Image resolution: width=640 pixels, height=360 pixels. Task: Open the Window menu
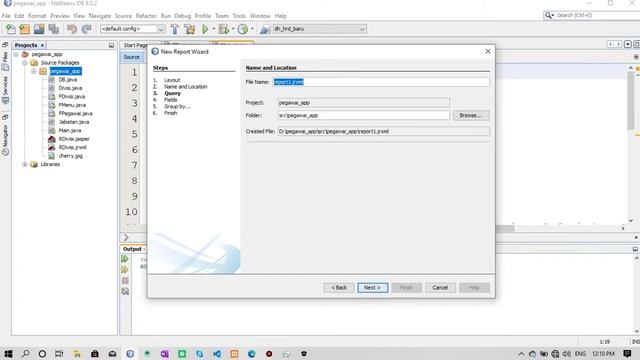[260, 16]
